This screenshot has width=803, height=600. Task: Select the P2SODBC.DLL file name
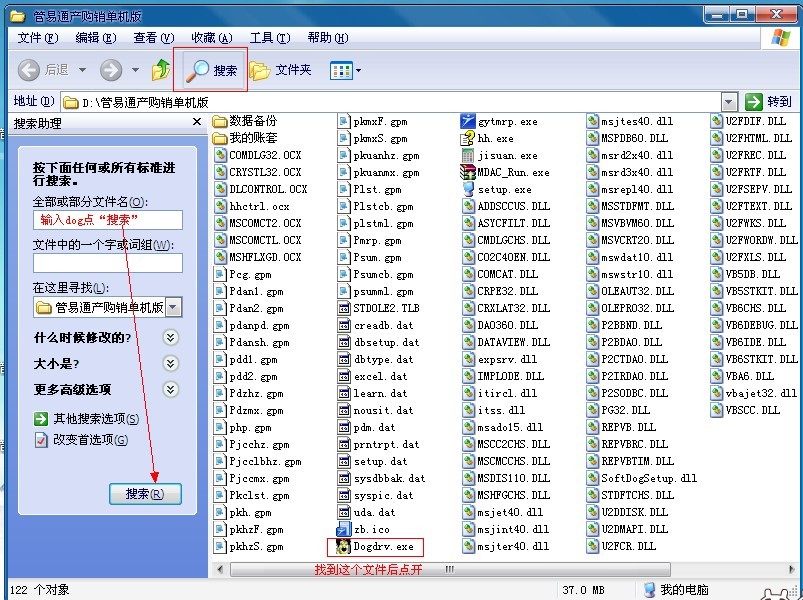coord(635,393)
